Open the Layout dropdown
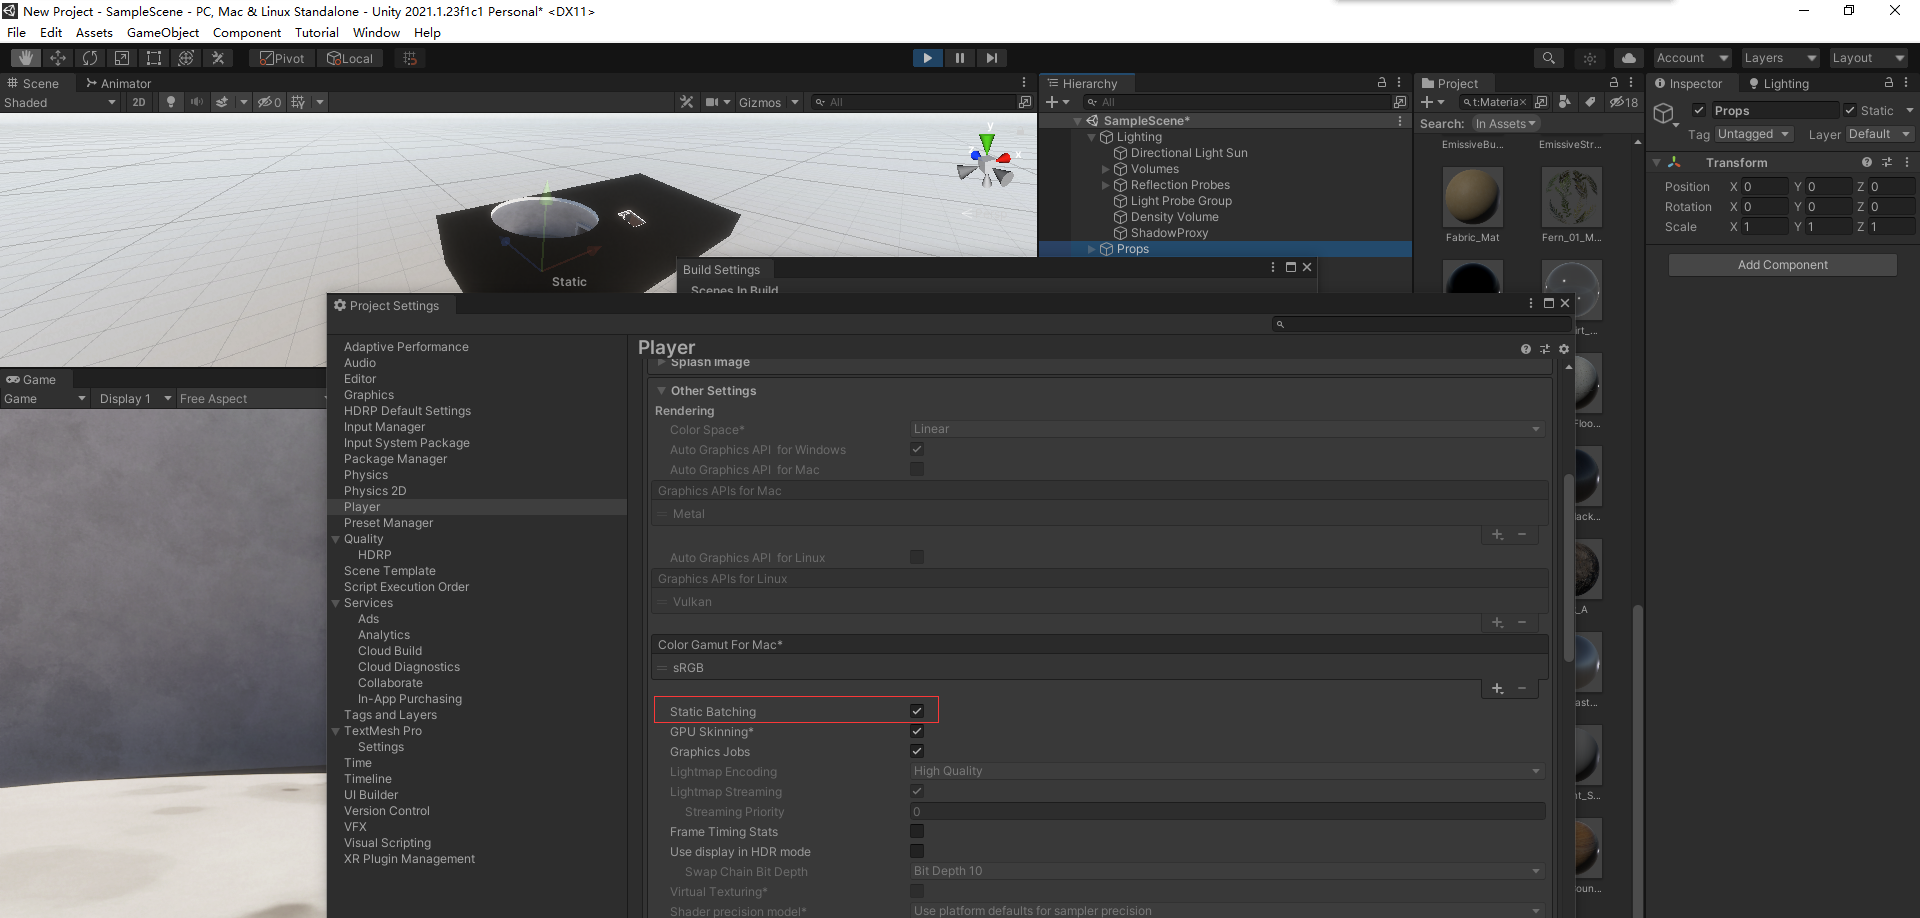This screenshot has height=918, width=1920. click(1868, 58)
